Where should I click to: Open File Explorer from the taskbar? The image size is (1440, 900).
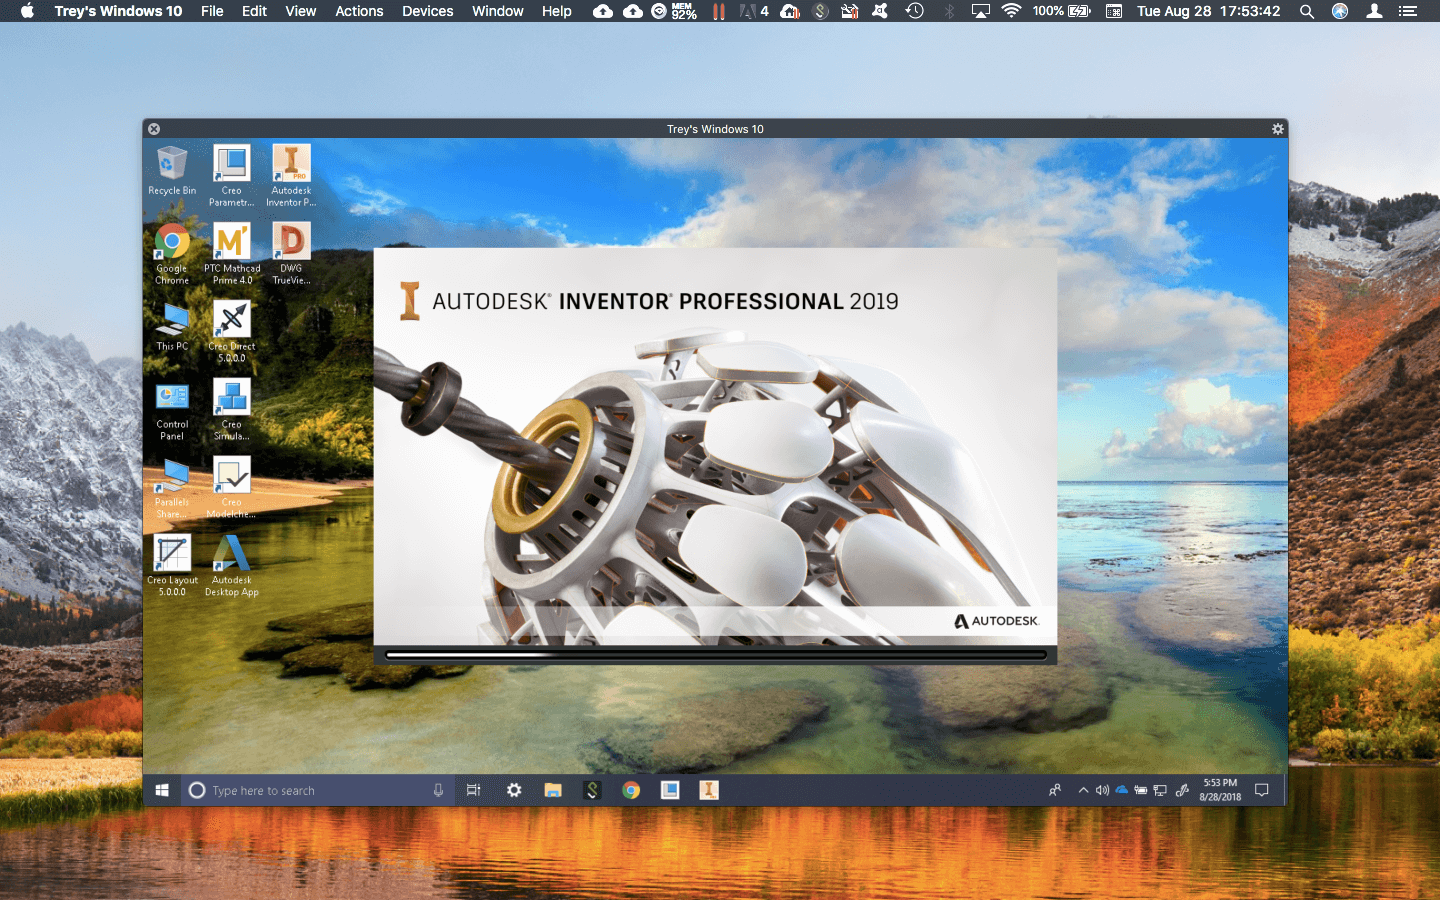click(553, 790)
